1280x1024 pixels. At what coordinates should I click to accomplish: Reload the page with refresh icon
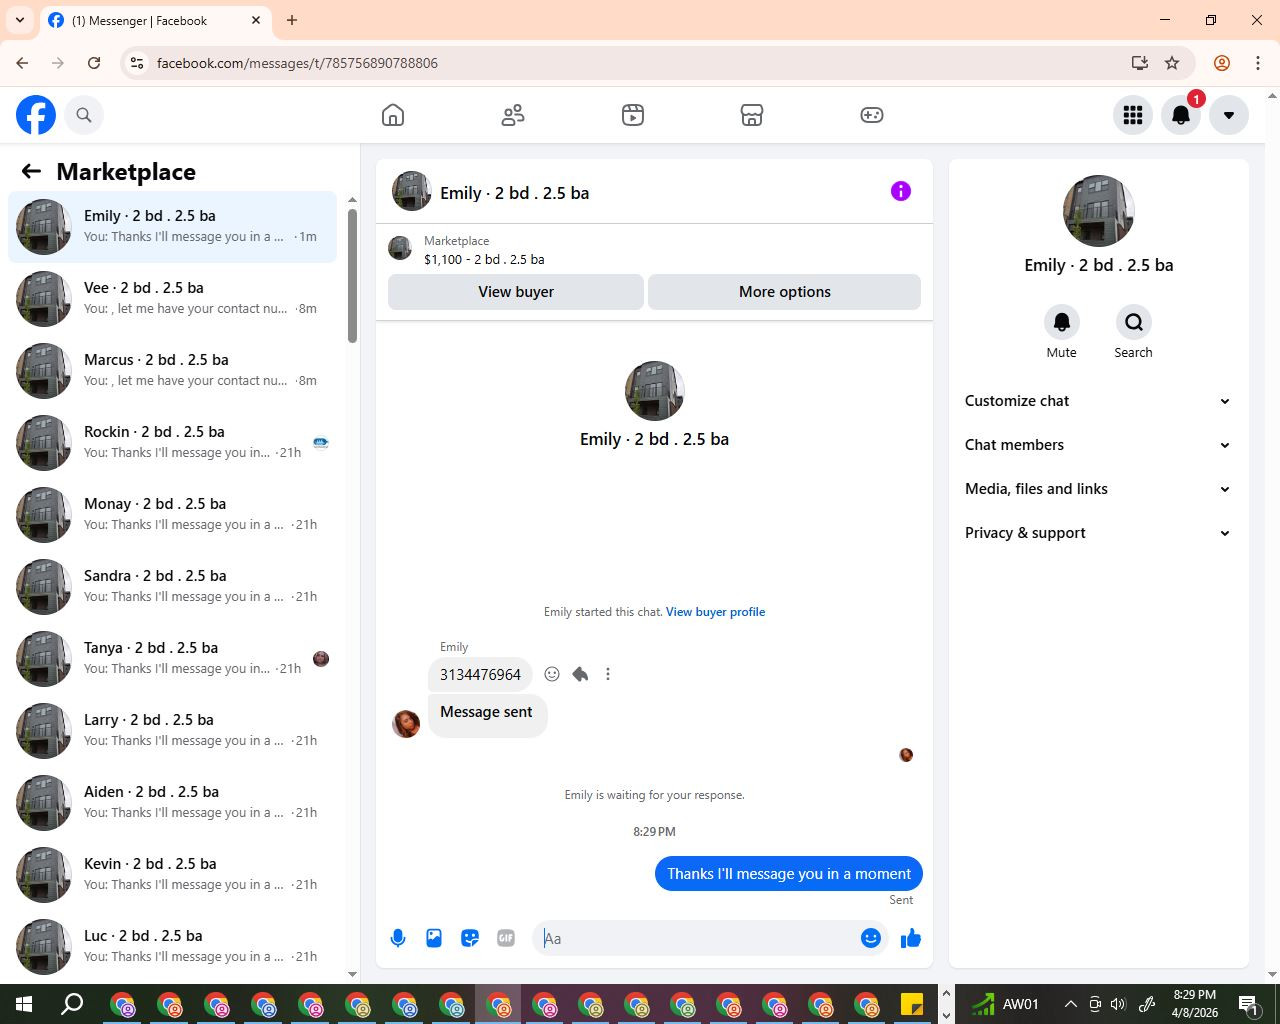(94, 63)
